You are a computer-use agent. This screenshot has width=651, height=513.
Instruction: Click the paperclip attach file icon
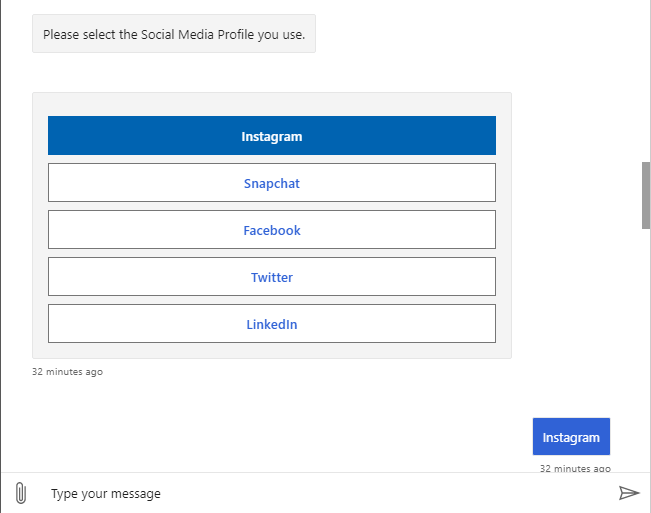coord(20,493)
